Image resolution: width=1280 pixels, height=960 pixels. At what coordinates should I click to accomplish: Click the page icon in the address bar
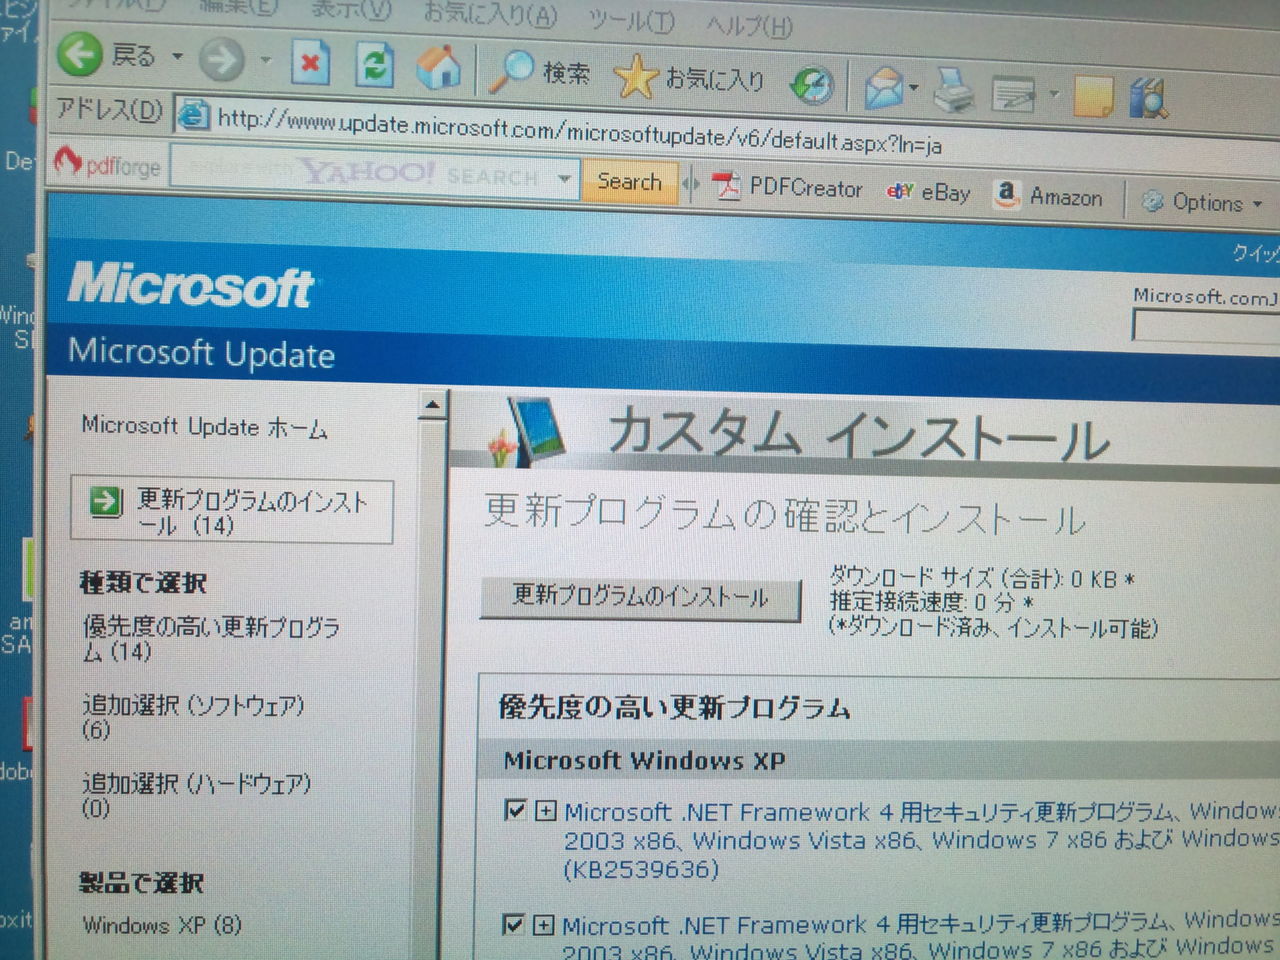[192, 114]
